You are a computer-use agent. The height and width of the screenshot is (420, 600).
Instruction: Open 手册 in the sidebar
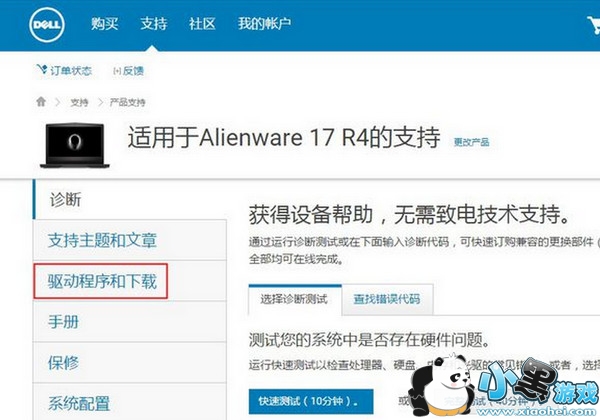coord(130,322)
